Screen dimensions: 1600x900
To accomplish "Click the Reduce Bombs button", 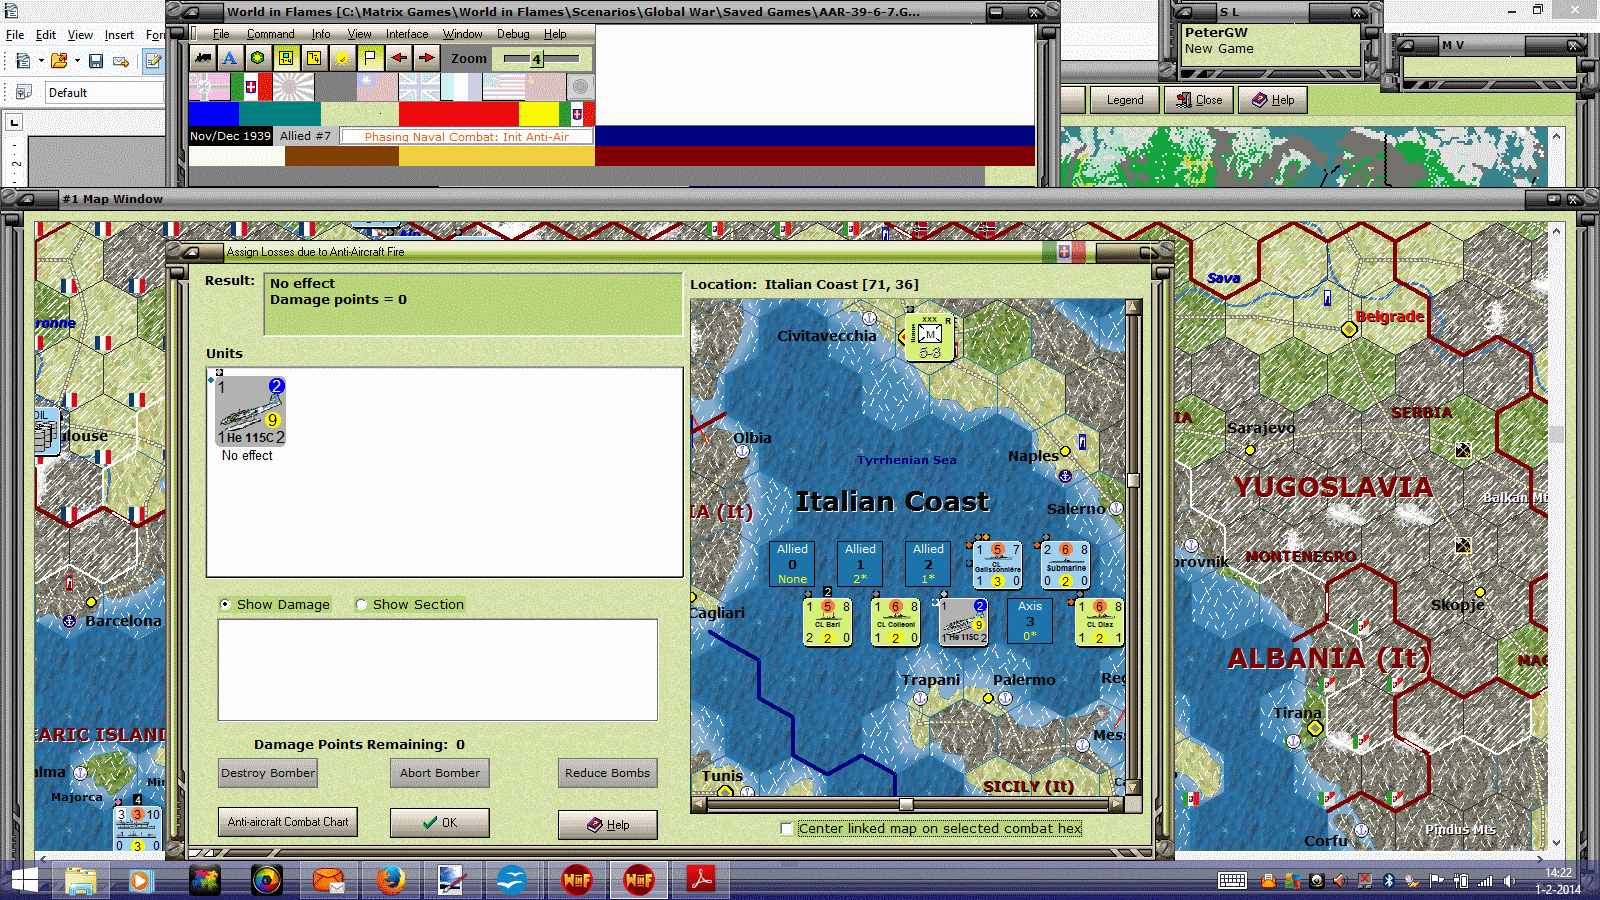I will [607, 773].
